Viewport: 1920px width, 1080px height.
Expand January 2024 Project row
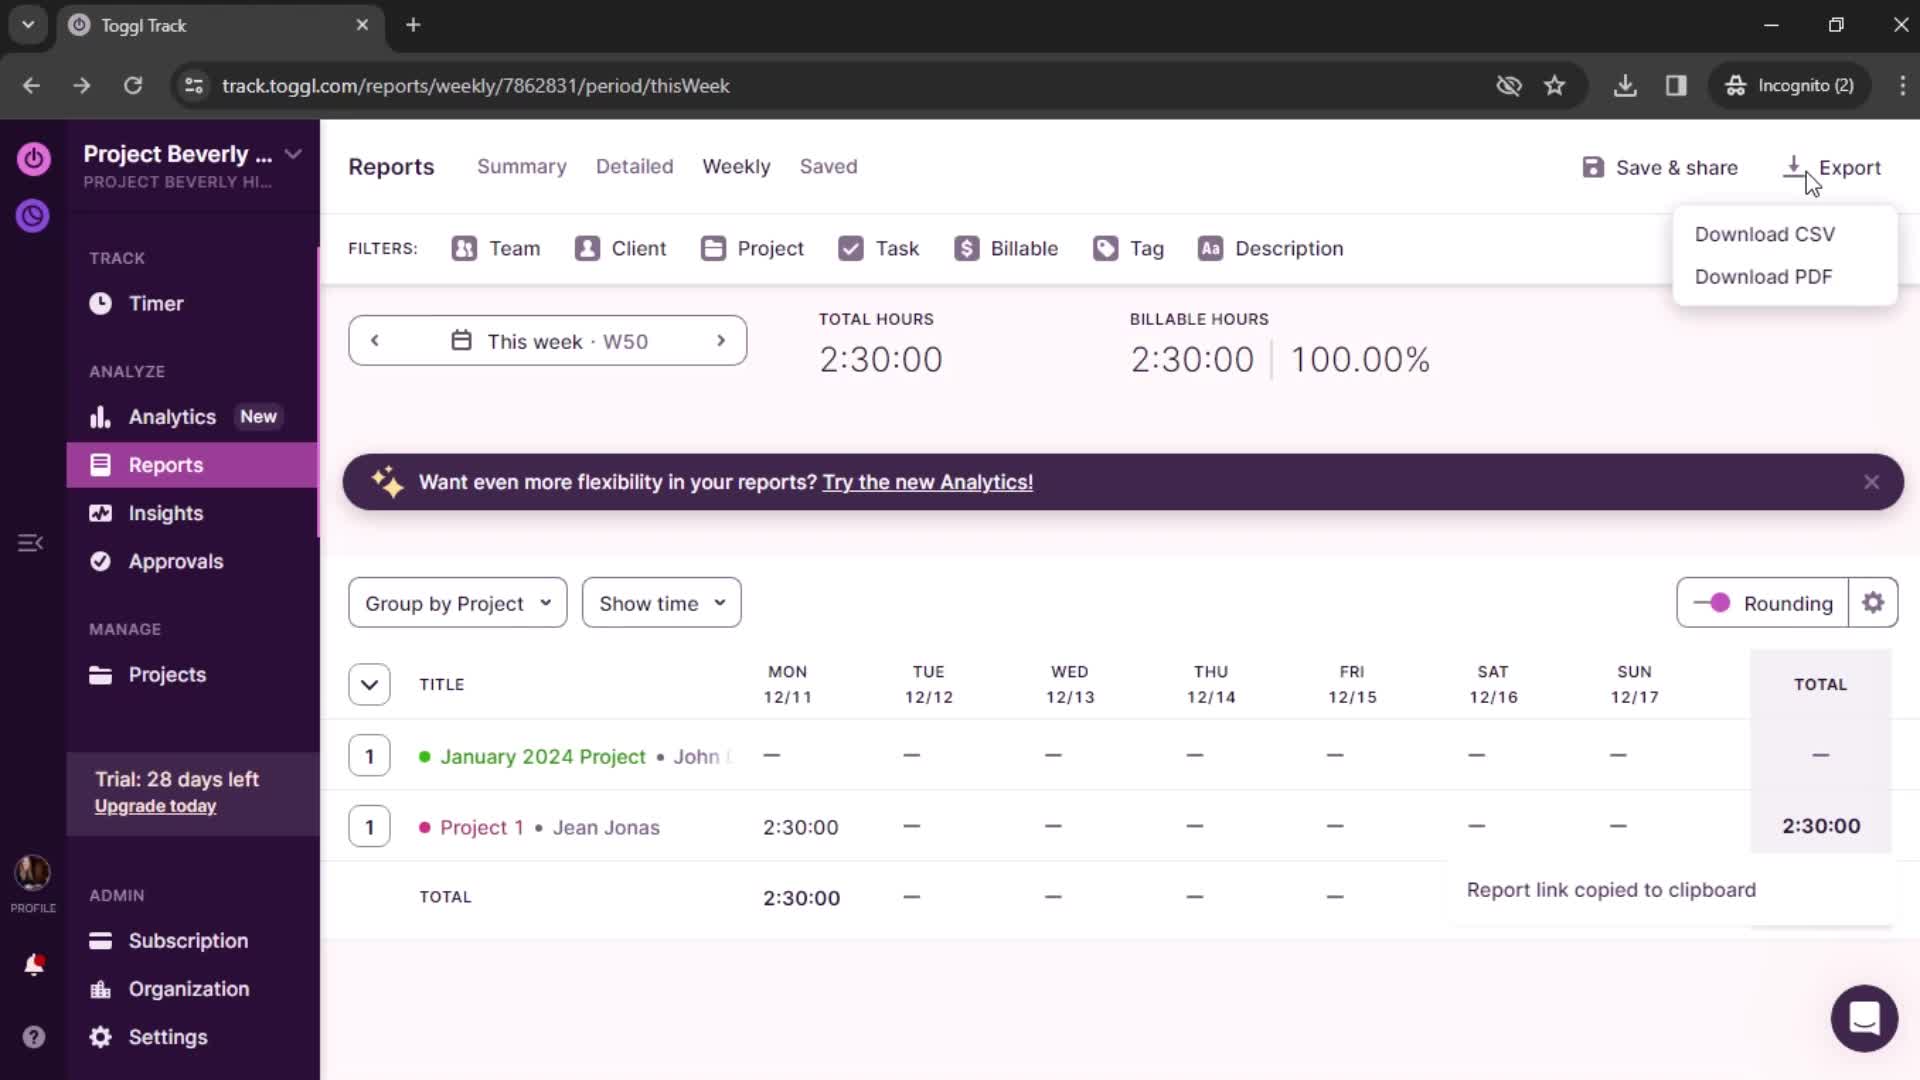click(369, 756)
